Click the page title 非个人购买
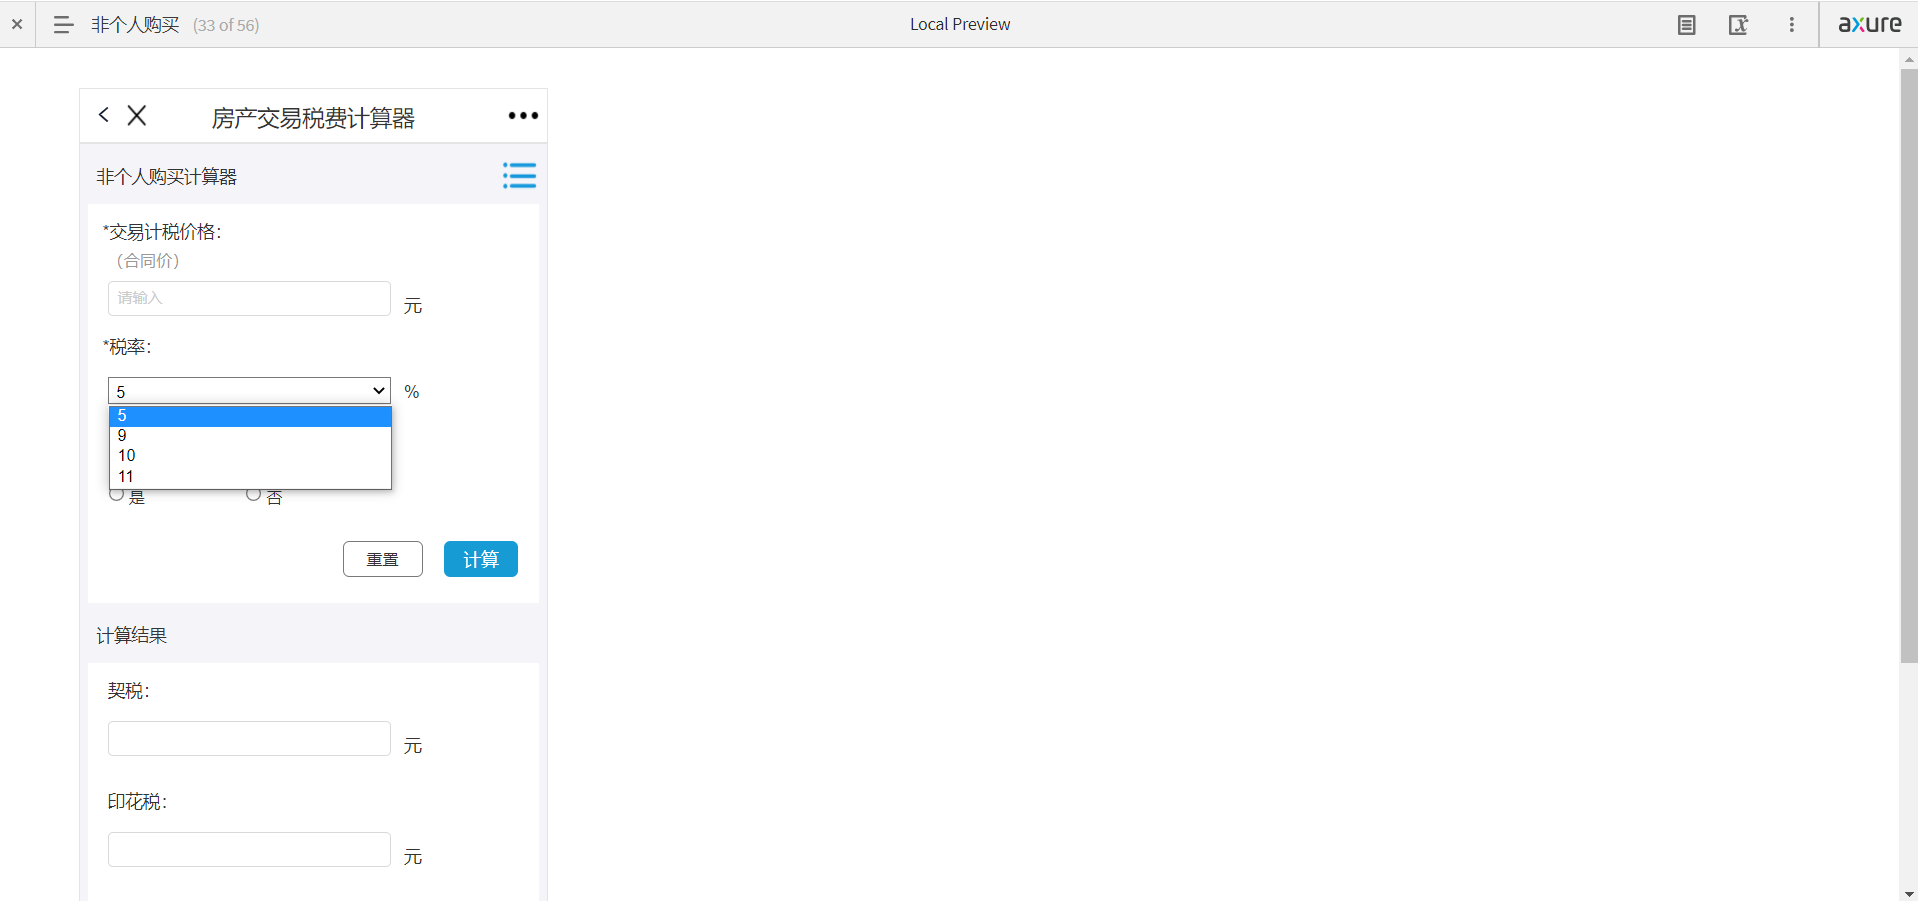Screen dimensions: 1918x901 coord(135,25)
